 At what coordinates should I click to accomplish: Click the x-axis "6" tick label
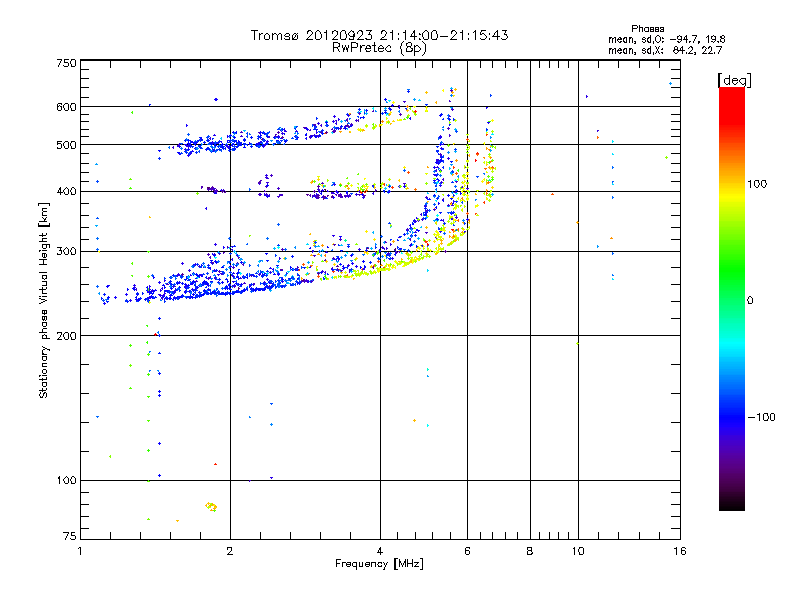click(467, 551)
